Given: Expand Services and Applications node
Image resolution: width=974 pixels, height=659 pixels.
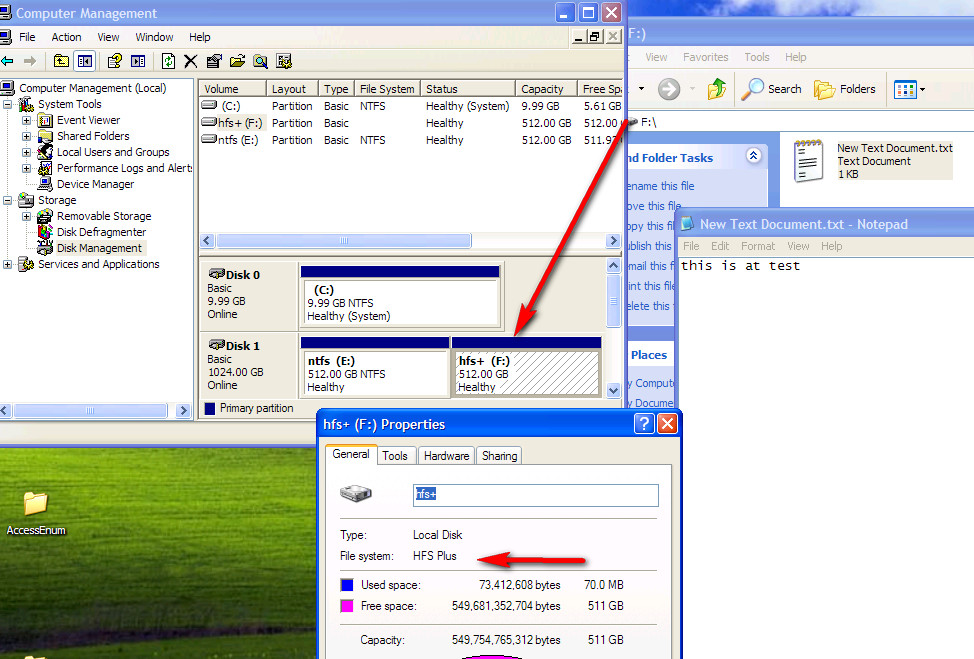Looking at the screenshot, I should pyautogui.click(x=7, y=264).
